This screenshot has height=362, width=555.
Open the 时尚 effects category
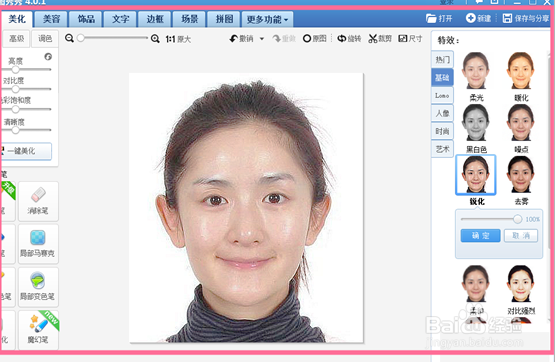pos(442,131)
